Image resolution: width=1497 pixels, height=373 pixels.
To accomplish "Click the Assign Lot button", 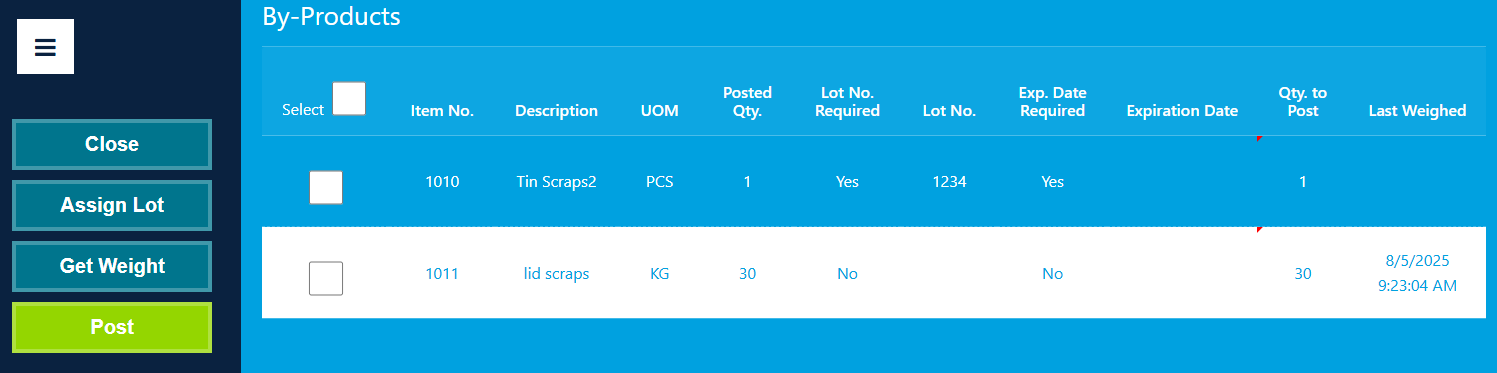I will (112, 206).
